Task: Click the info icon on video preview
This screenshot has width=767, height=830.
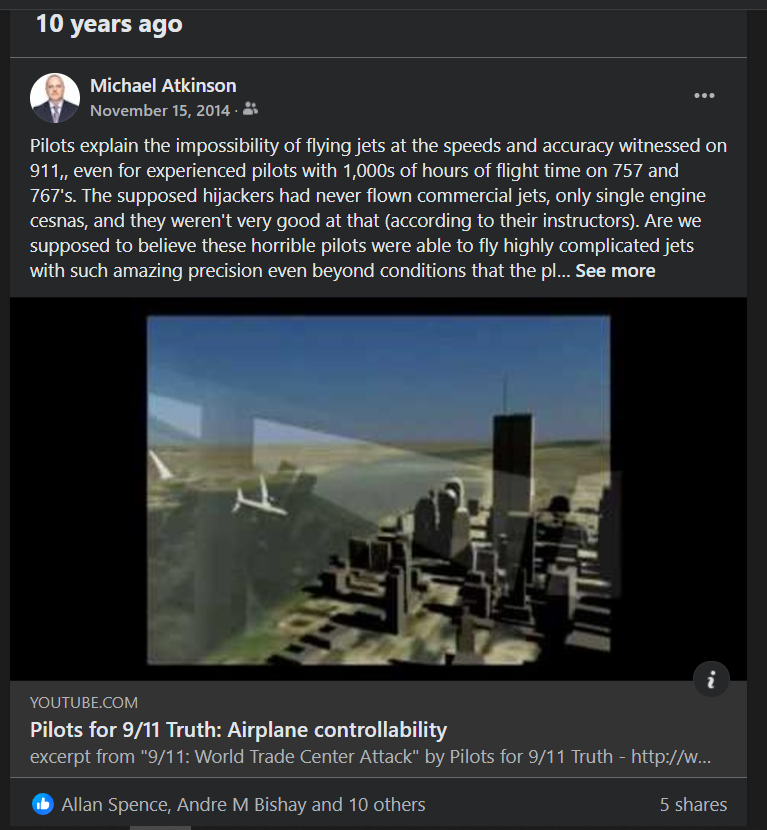Action: [x=711, y=679]
